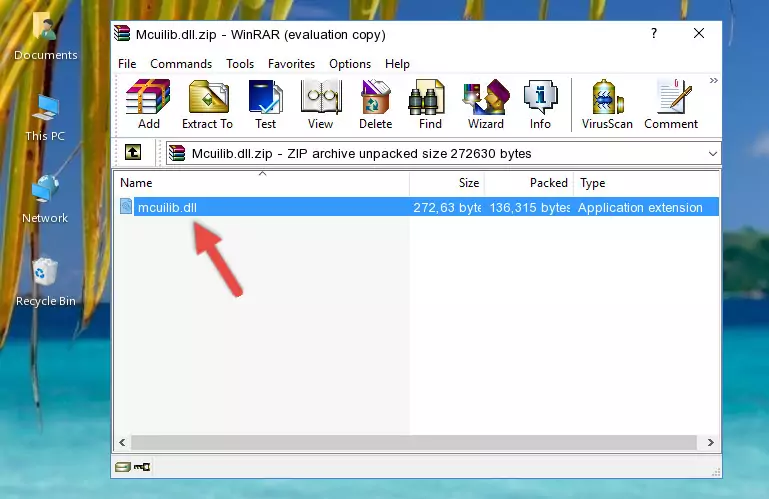This screenshot has width=769, height=499.
Task: Click the Extract To toolbar icon
Action: (x=207, y=104)
